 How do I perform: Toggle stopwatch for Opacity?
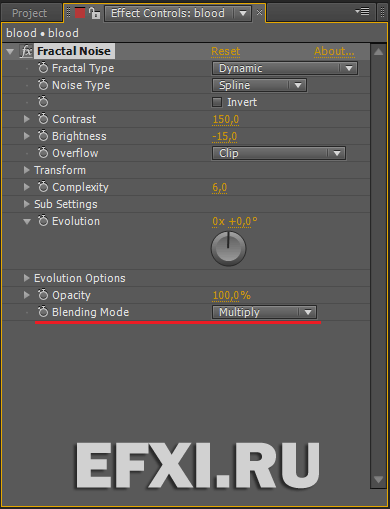pos(43,295)
